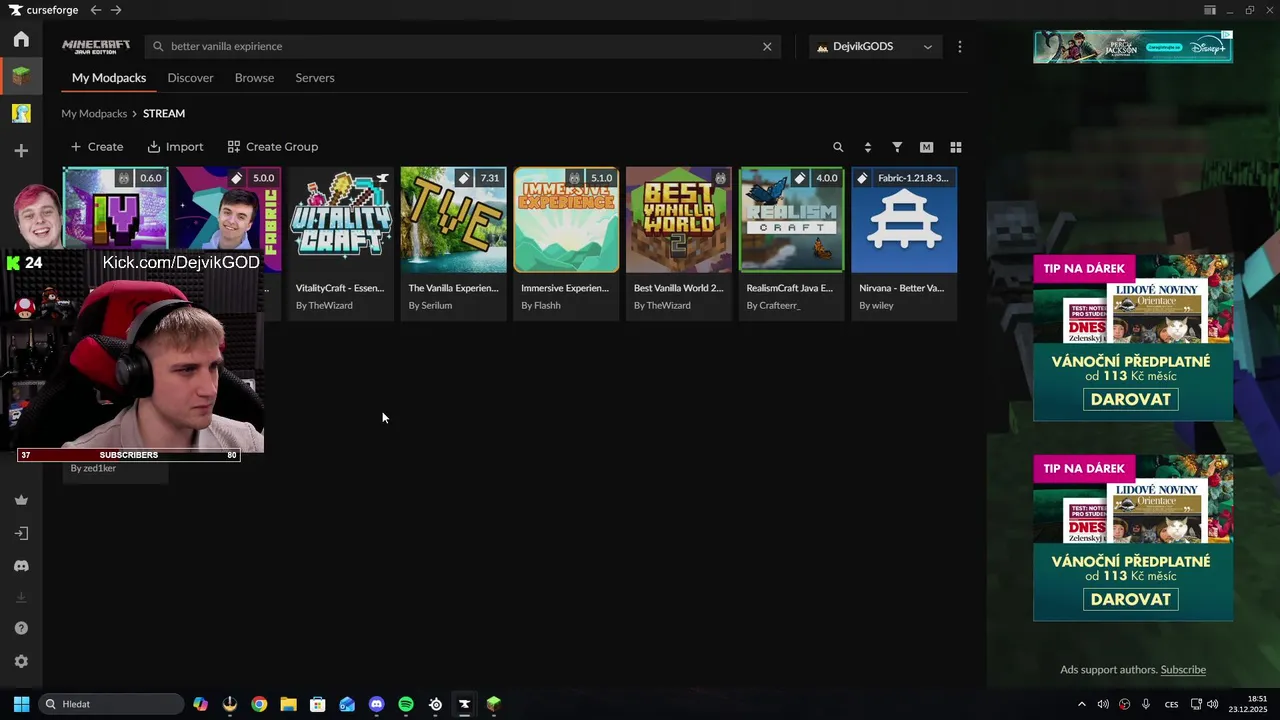Open the CurseForge home page icon
Image resolution: width=1280 pixels, height=720 pixels.
21,39
